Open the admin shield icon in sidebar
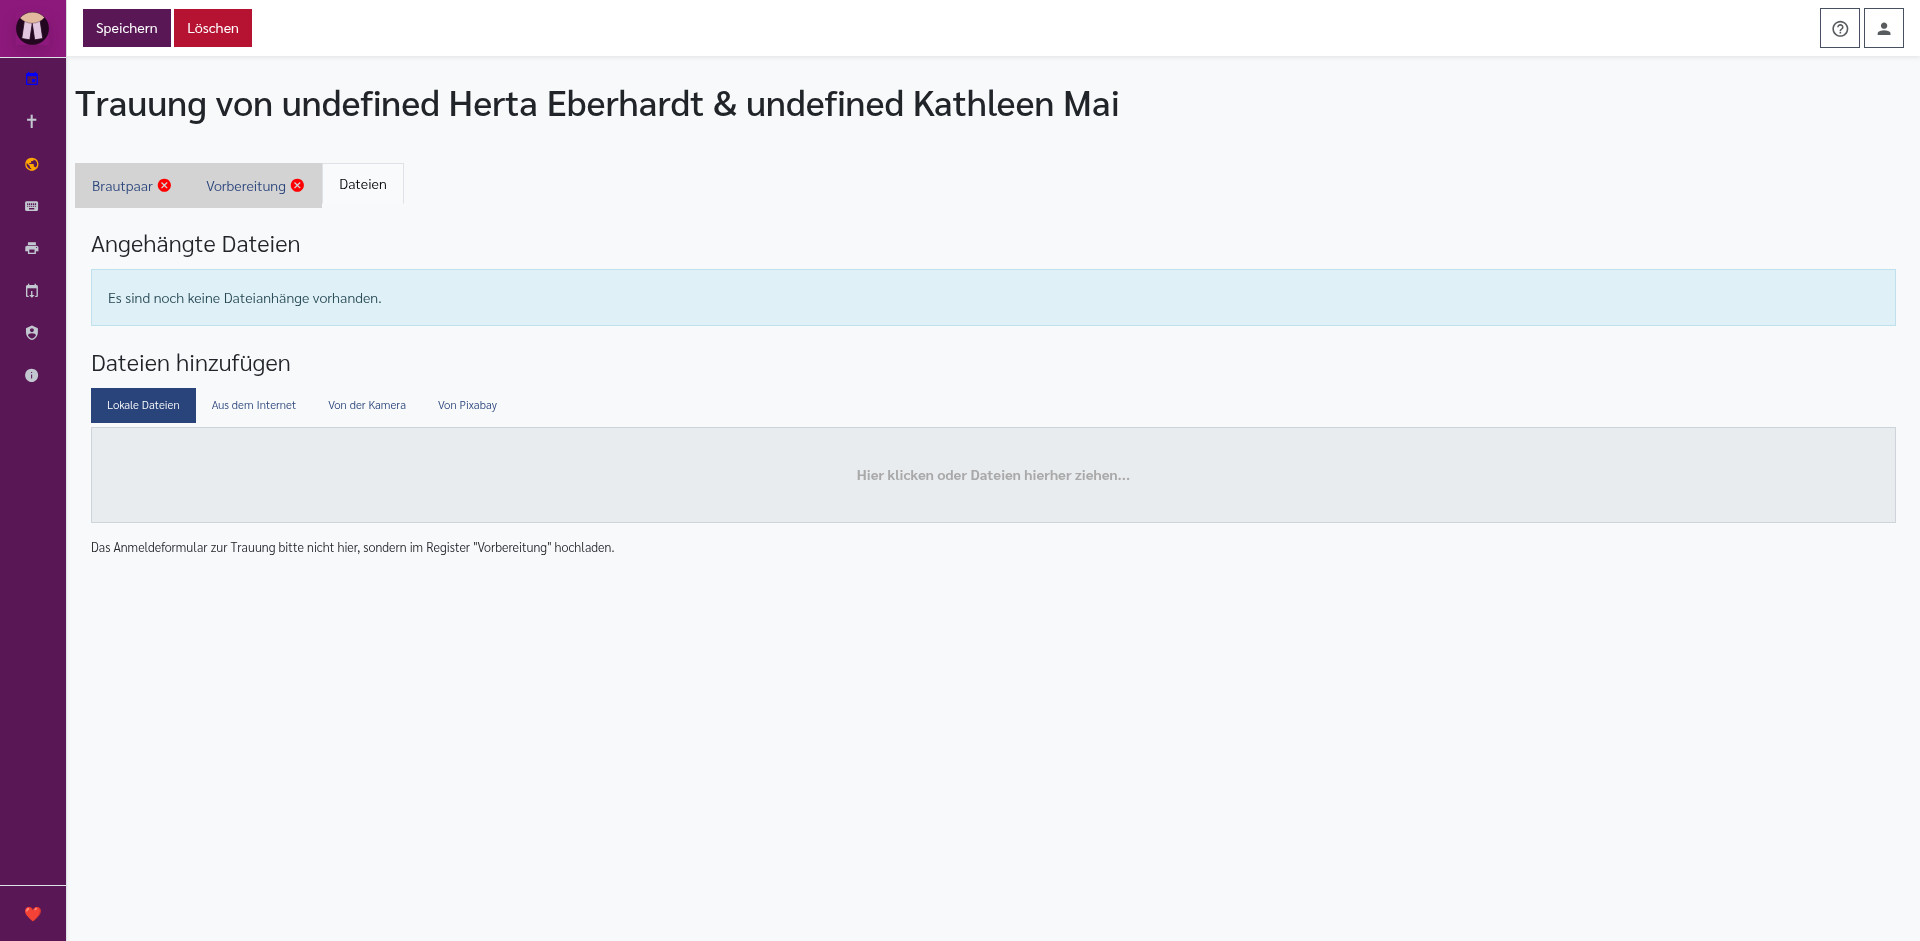Viewport: 1920px width, 941px height. point(32,333)
